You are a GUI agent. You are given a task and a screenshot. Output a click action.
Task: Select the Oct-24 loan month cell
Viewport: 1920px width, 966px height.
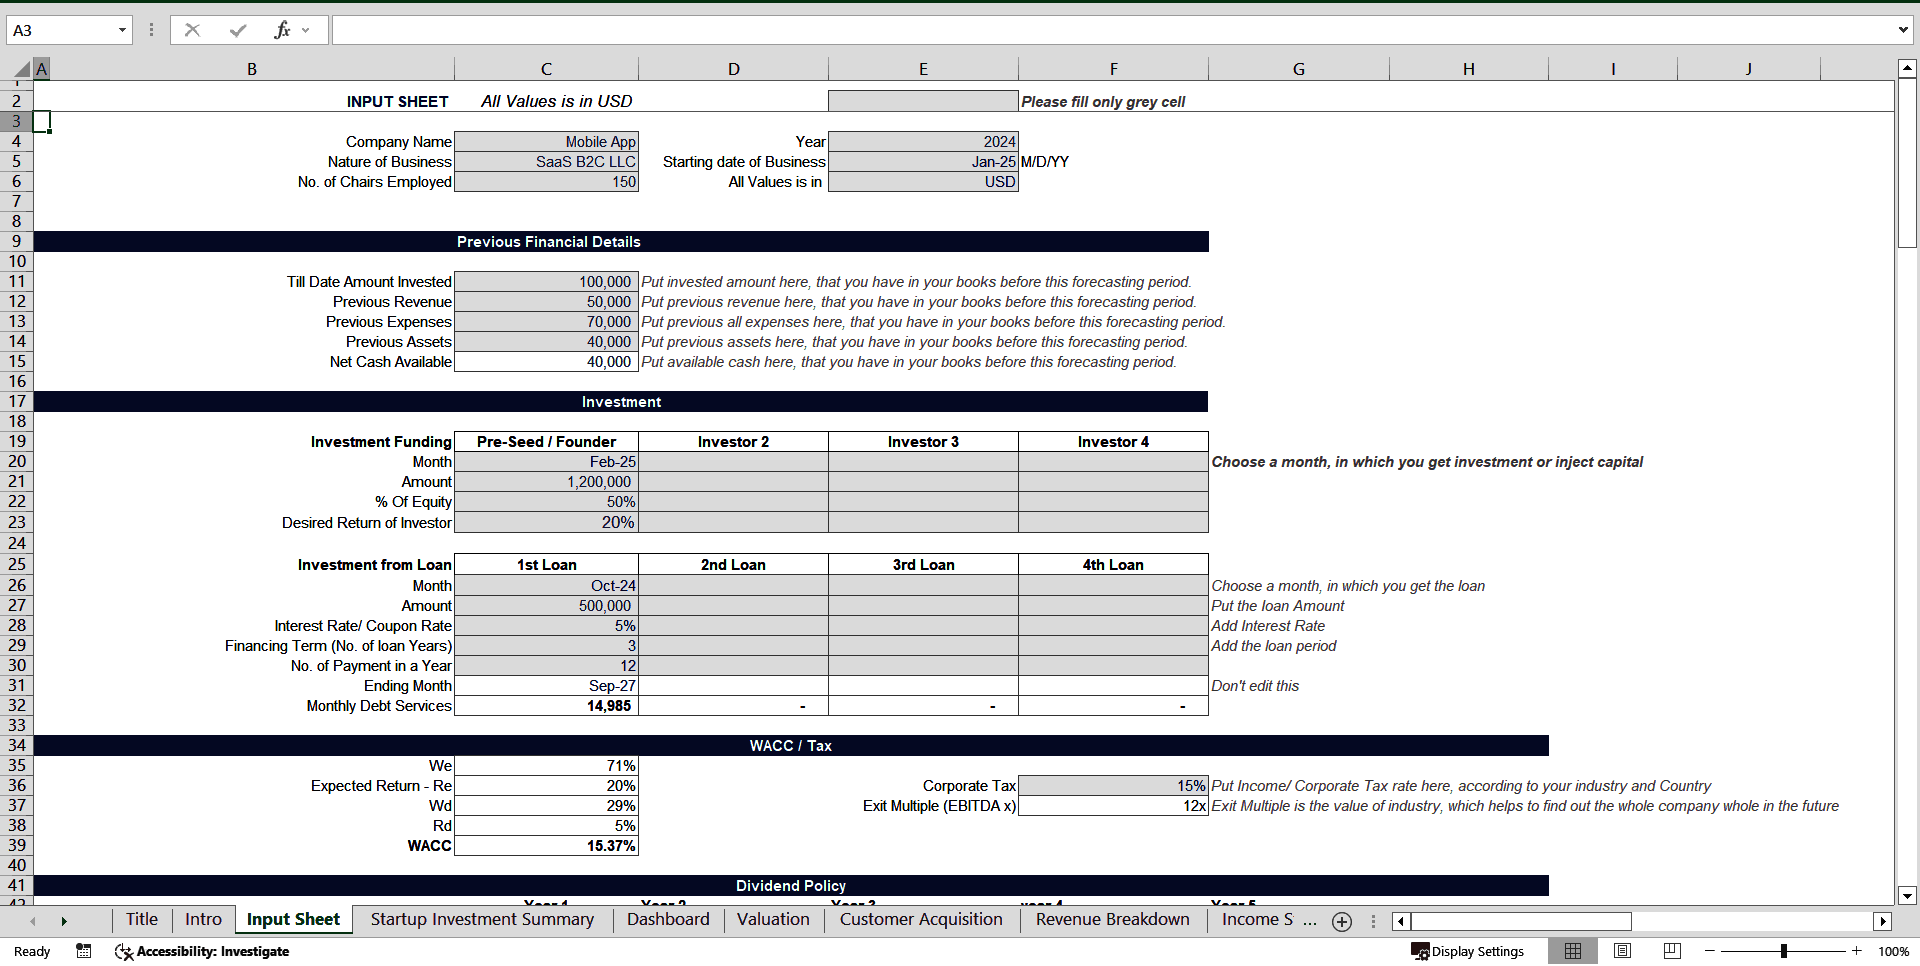click(546, 585)
